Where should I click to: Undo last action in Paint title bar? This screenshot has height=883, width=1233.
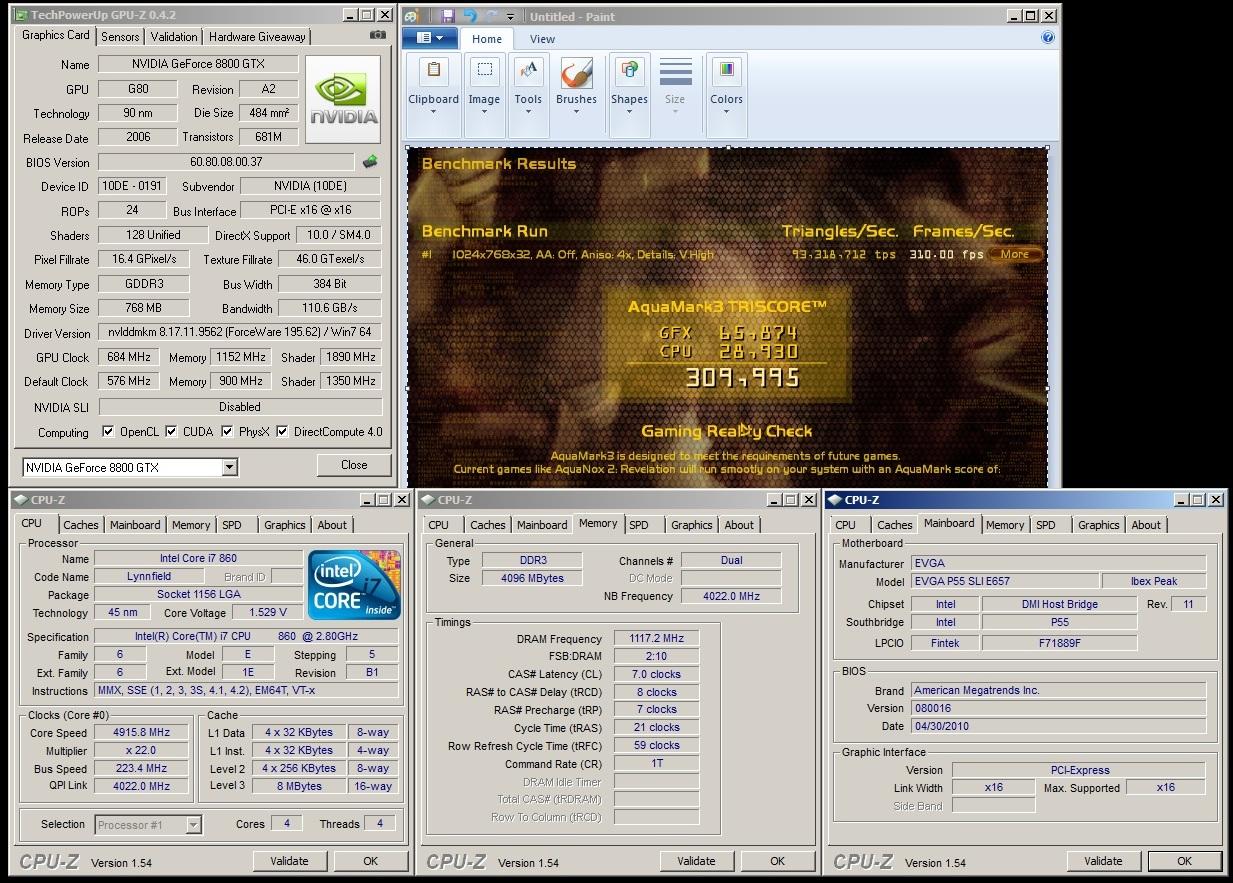point(470,16)
